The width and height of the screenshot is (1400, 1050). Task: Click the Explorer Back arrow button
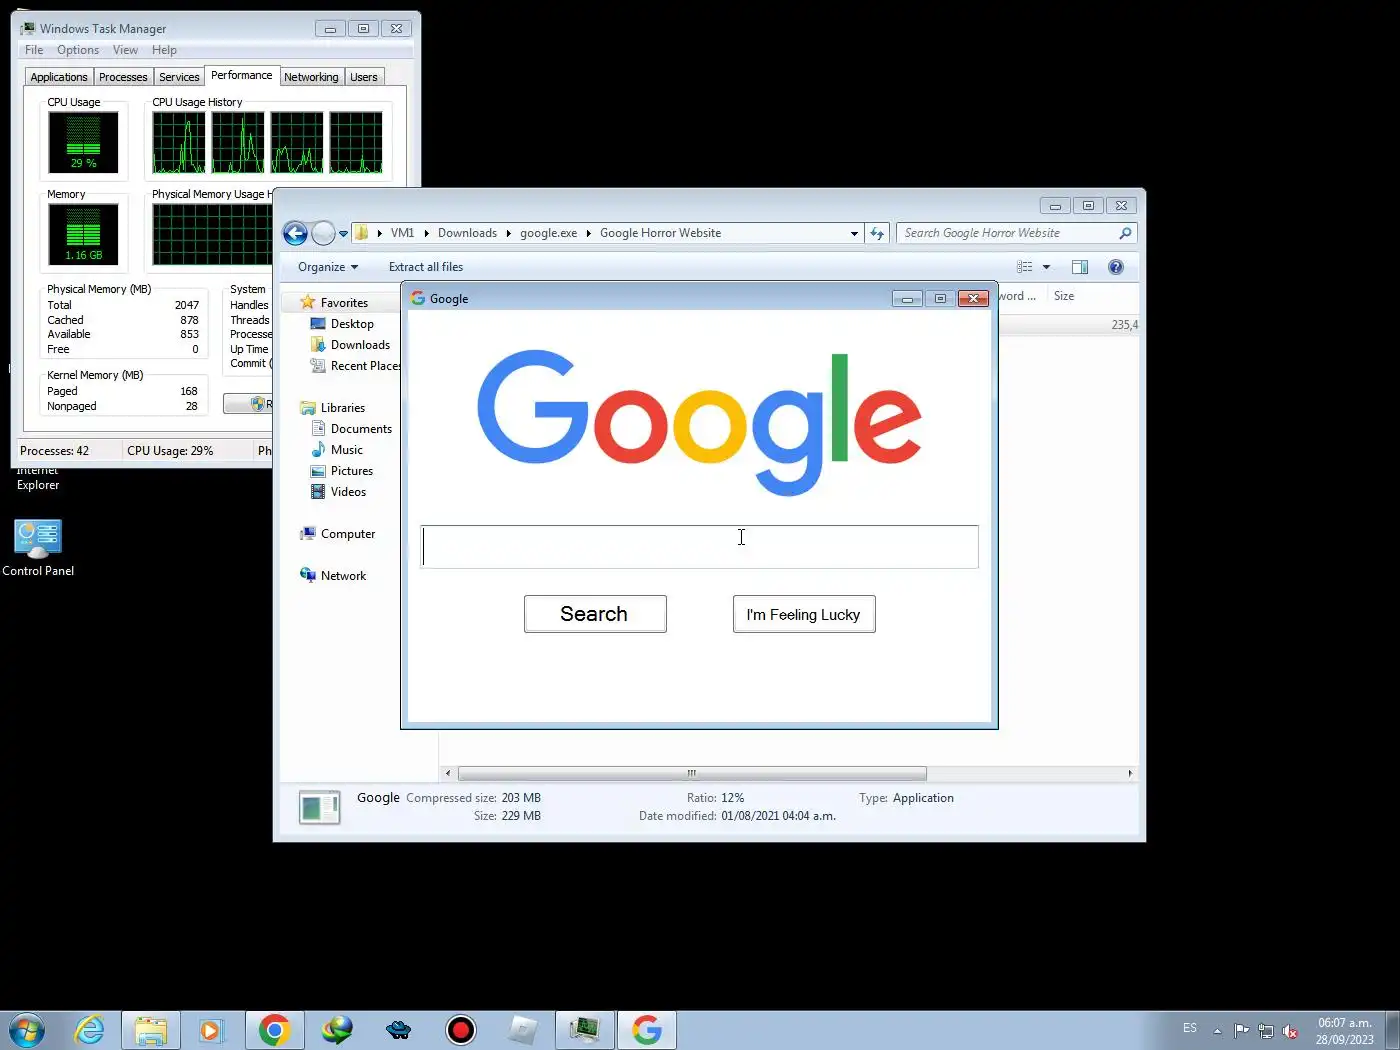(295, 233)
